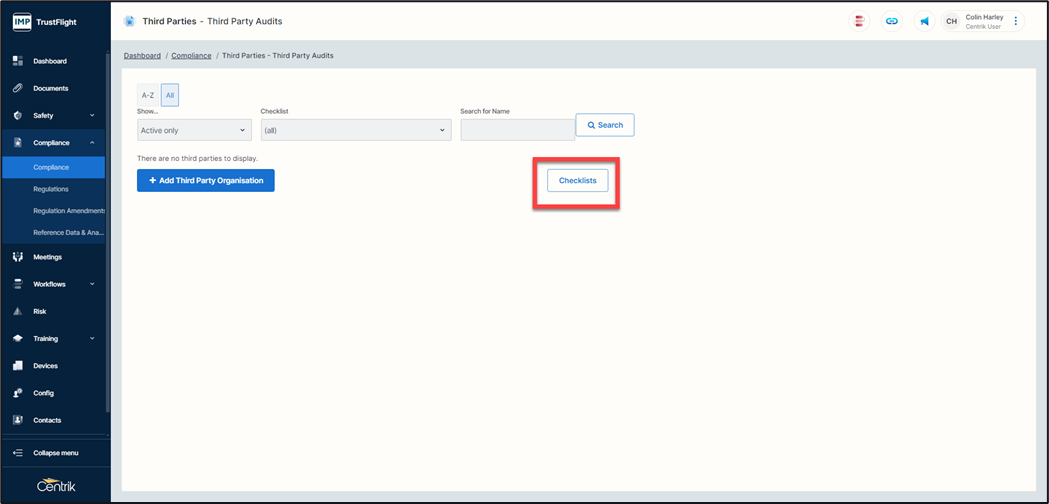
Task: Open Devices from the sidebar
Action: (45, 366)
